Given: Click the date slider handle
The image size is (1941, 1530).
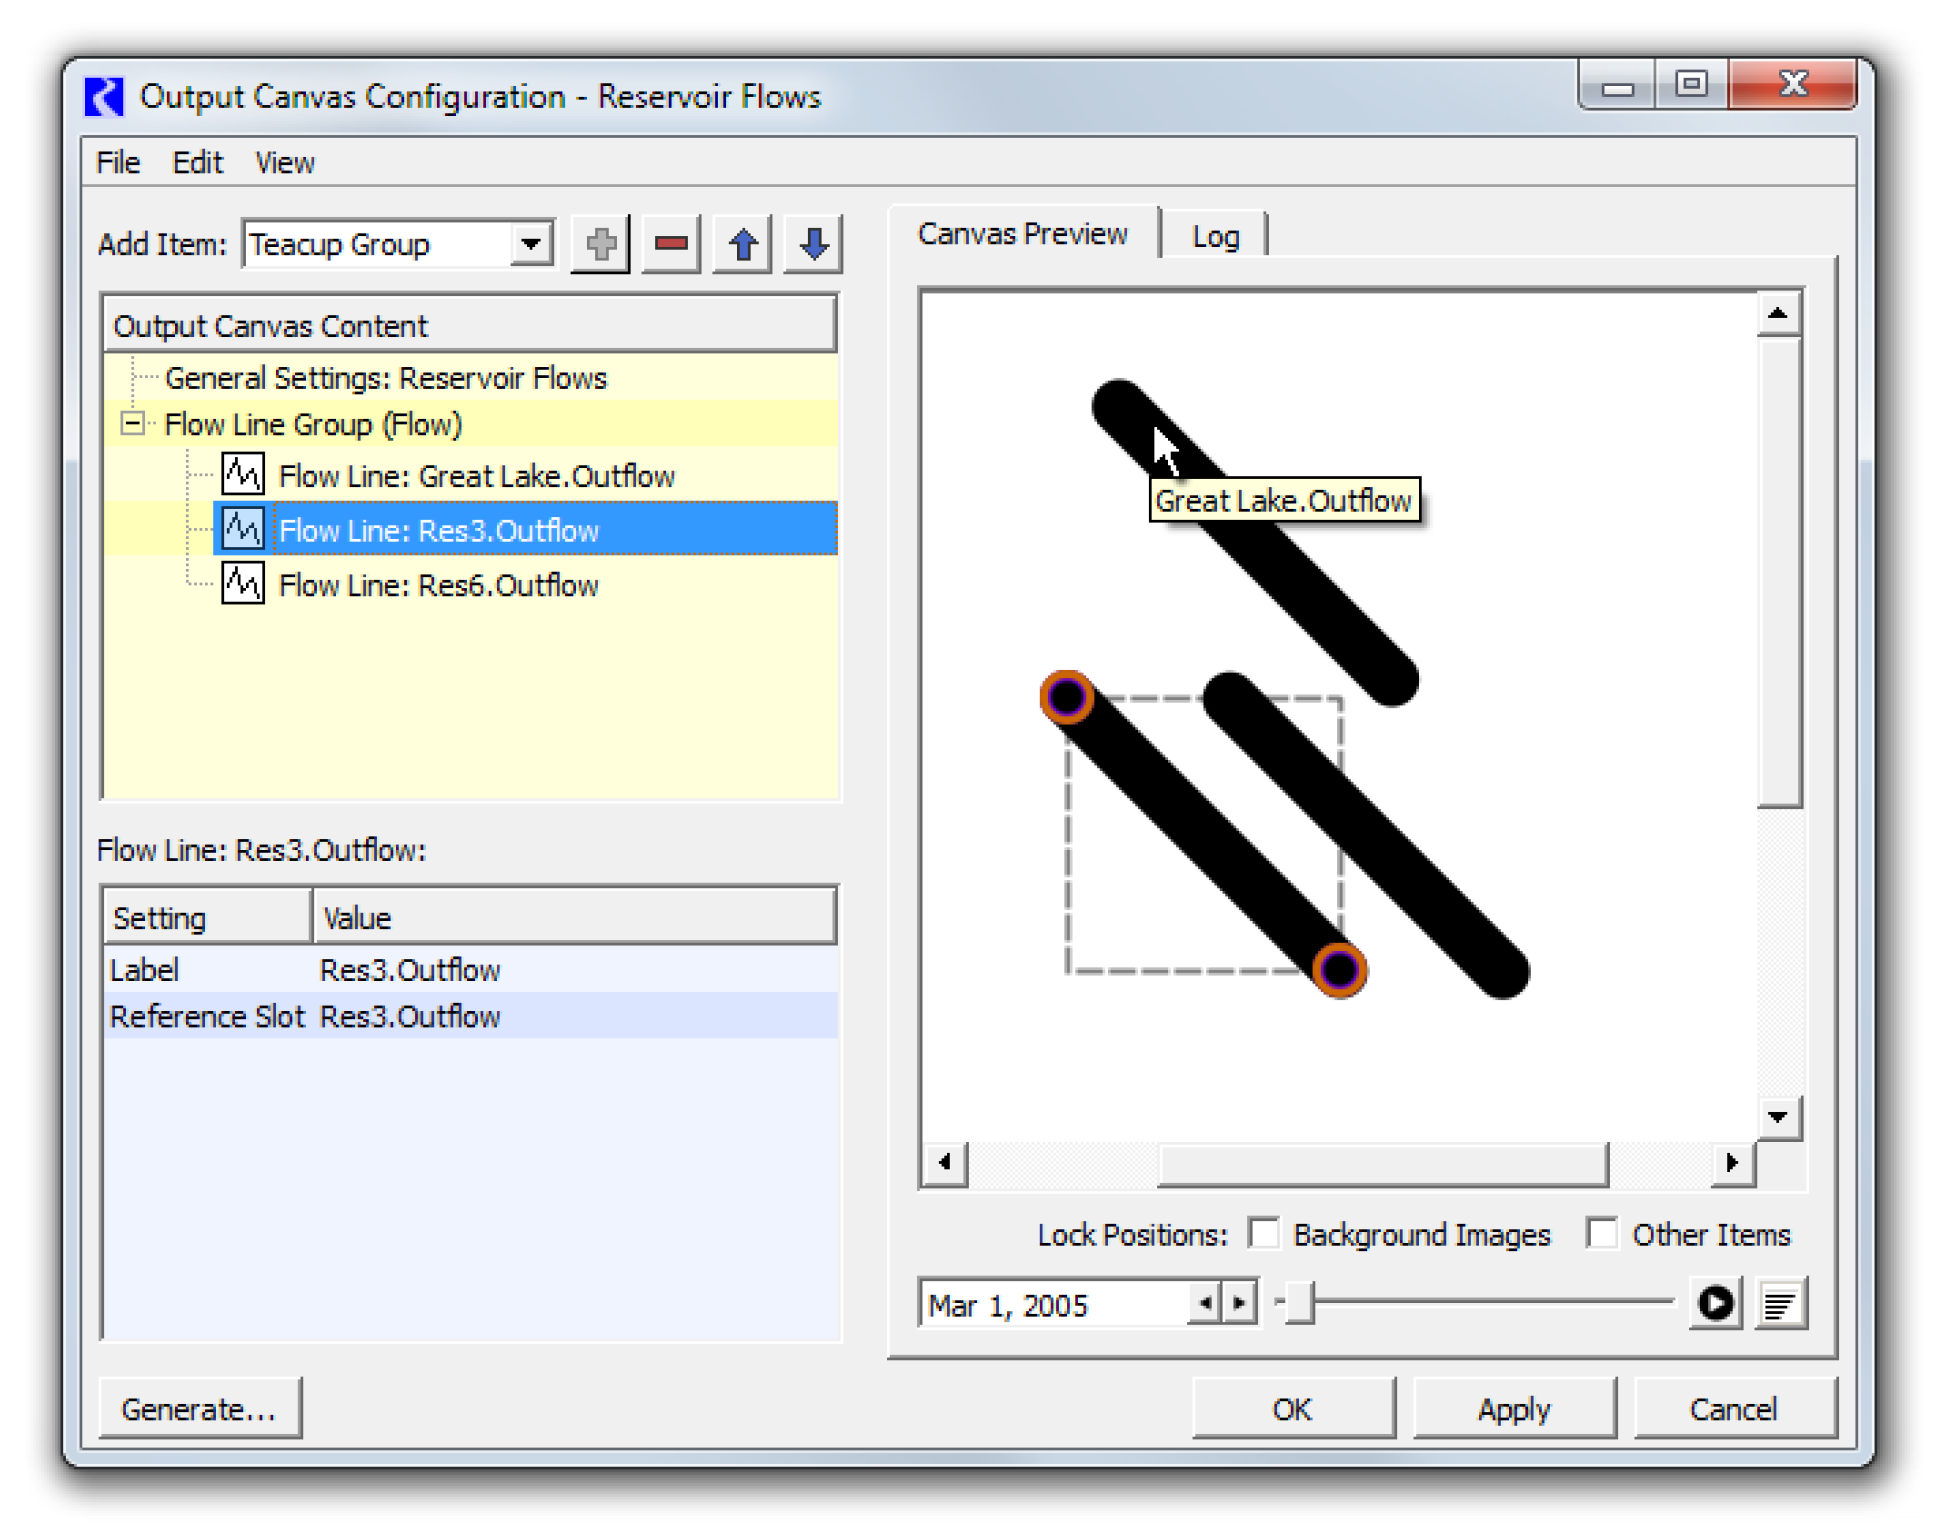Looking at the screenshot, I should point(1299,1303).
